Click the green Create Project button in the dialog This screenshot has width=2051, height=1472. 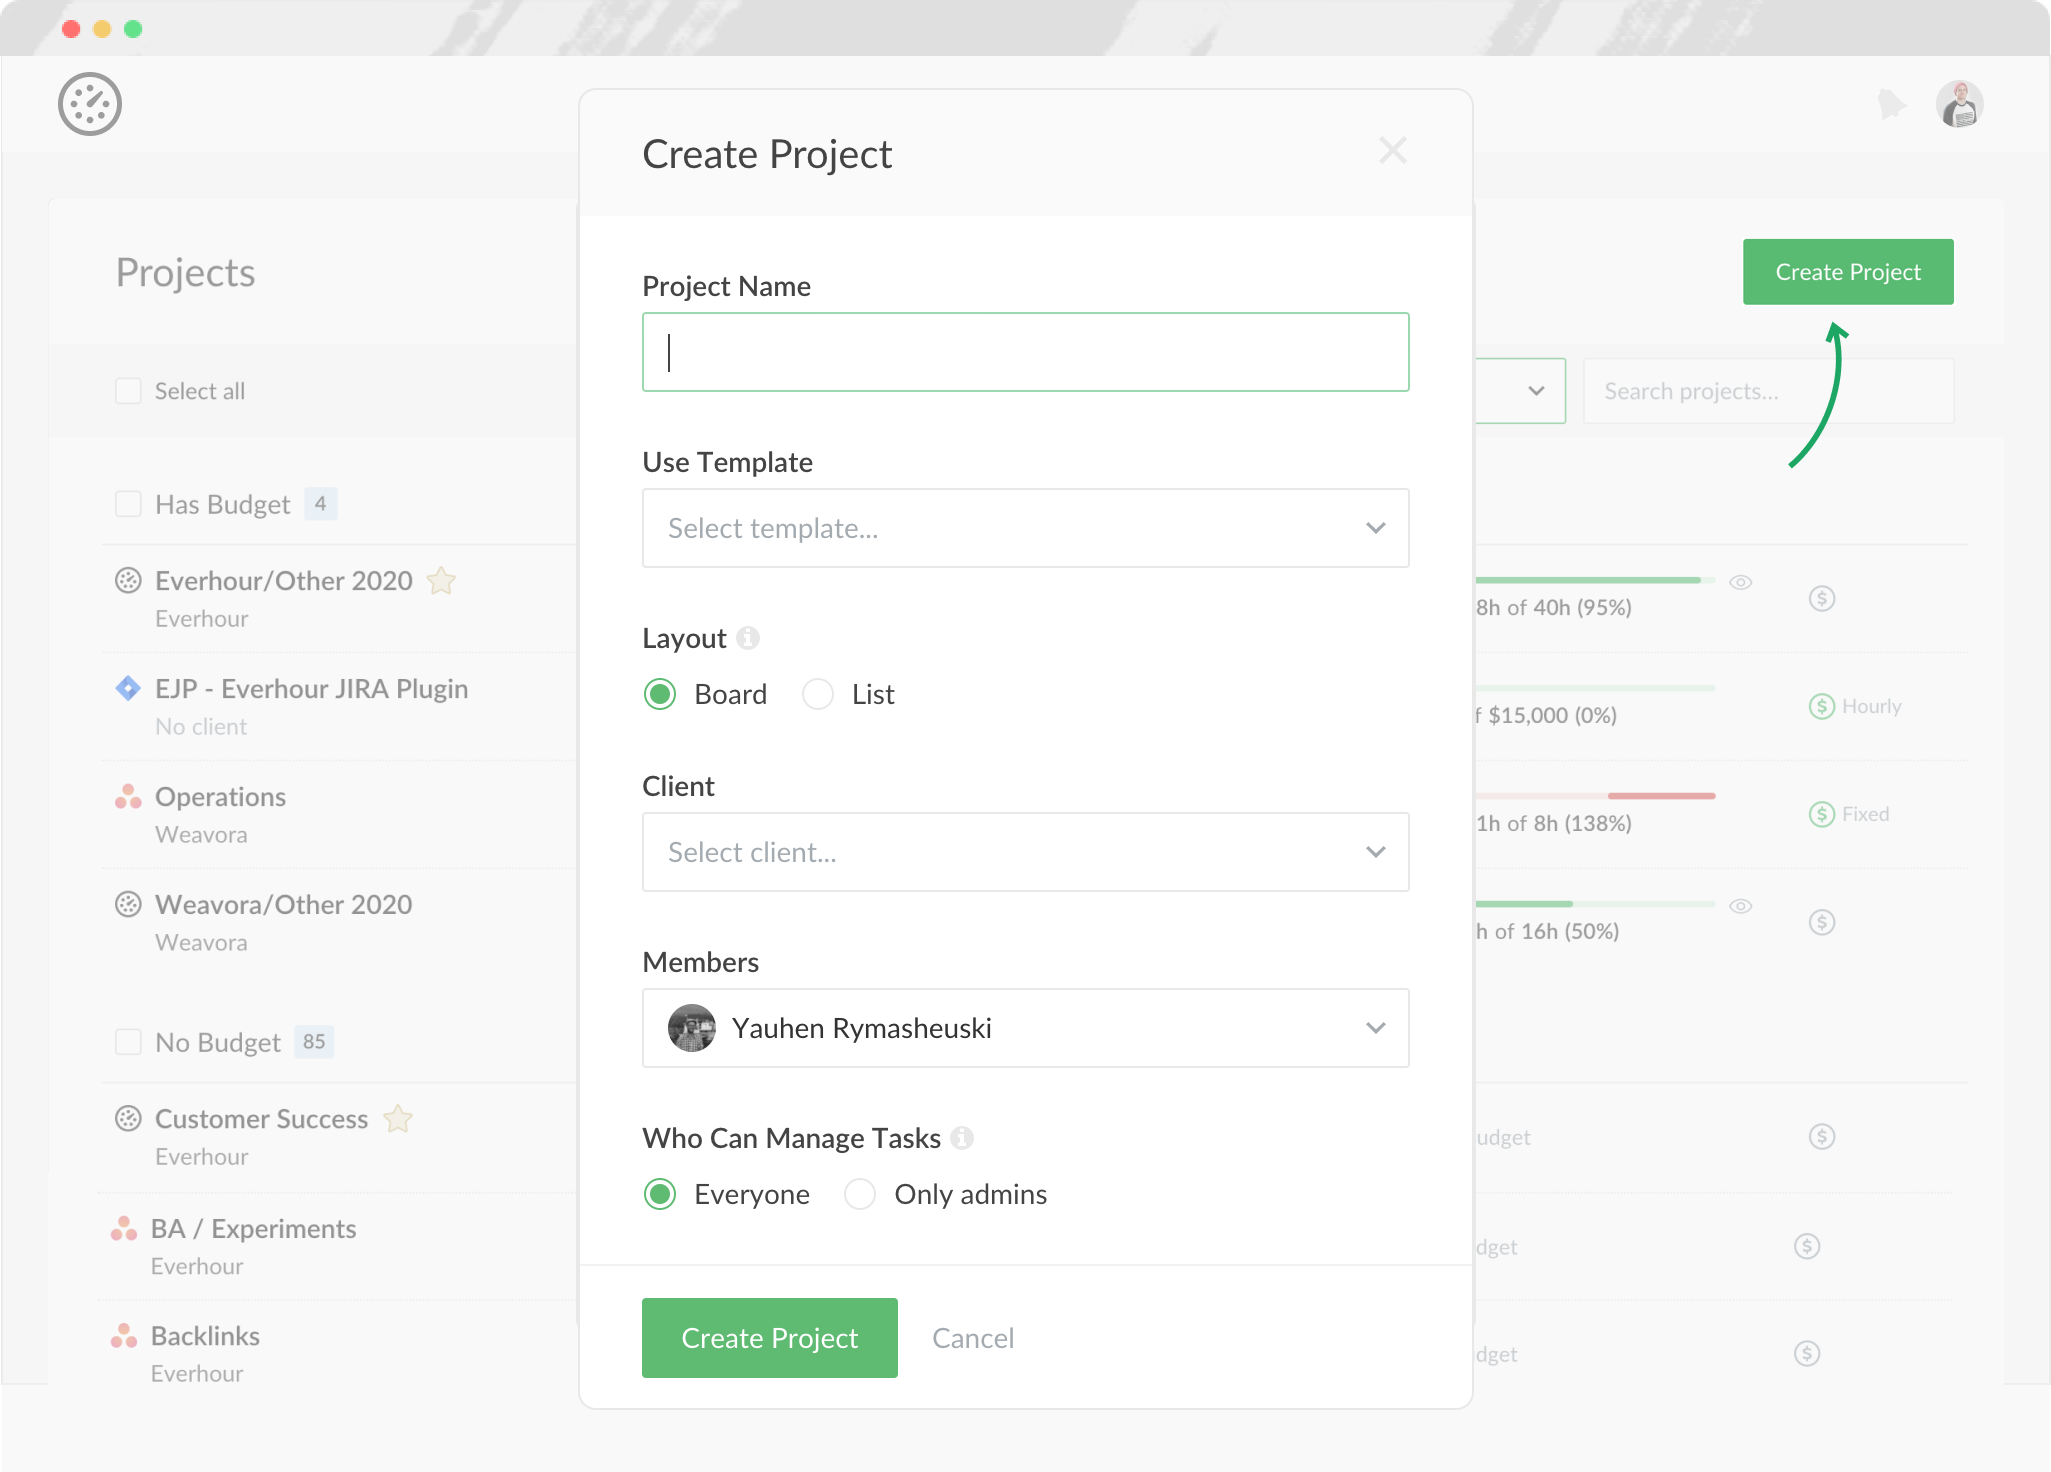[x=769, y=1338]
